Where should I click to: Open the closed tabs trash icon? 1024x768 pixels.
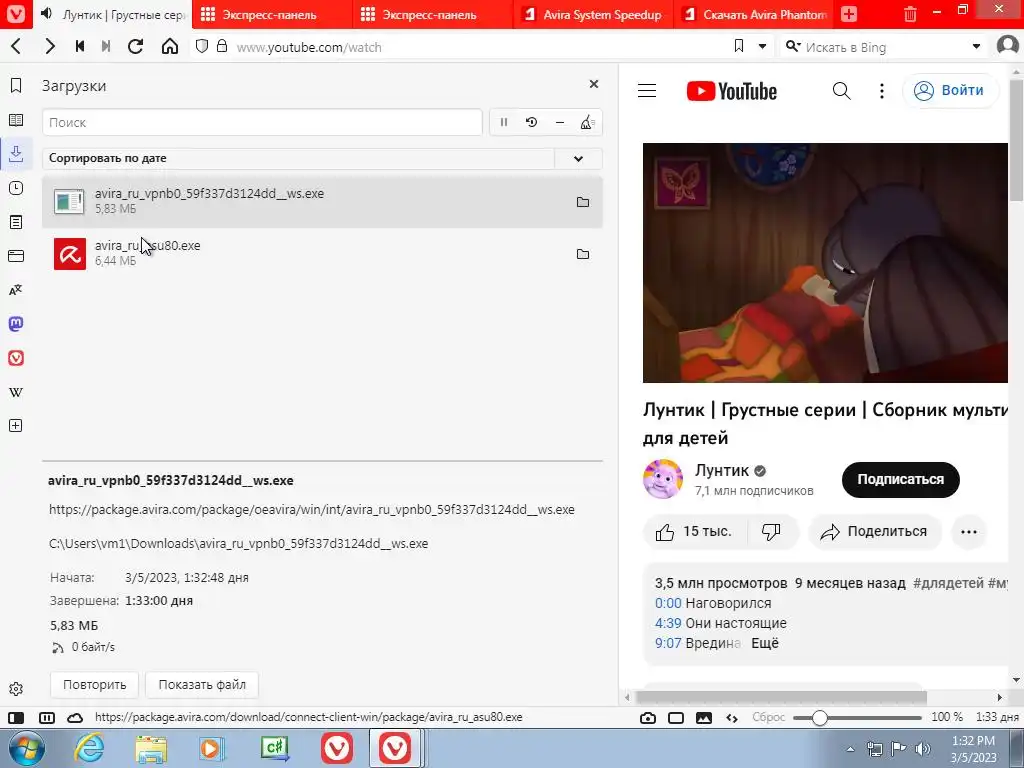point(910,14)
